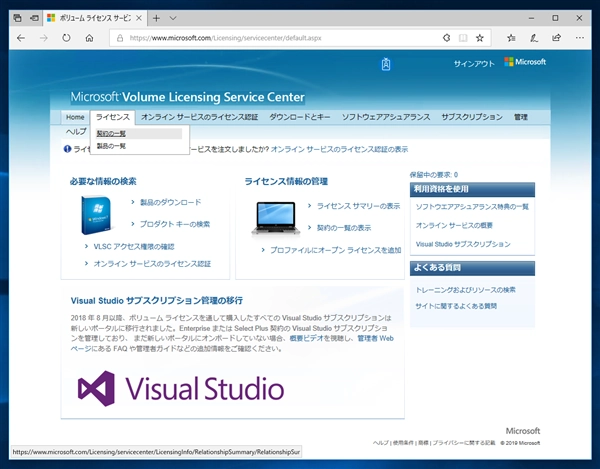Screen dimensions: 600x469
Task: Select 契約の一覧 from dropdown
Action: [x=139, y=134]
